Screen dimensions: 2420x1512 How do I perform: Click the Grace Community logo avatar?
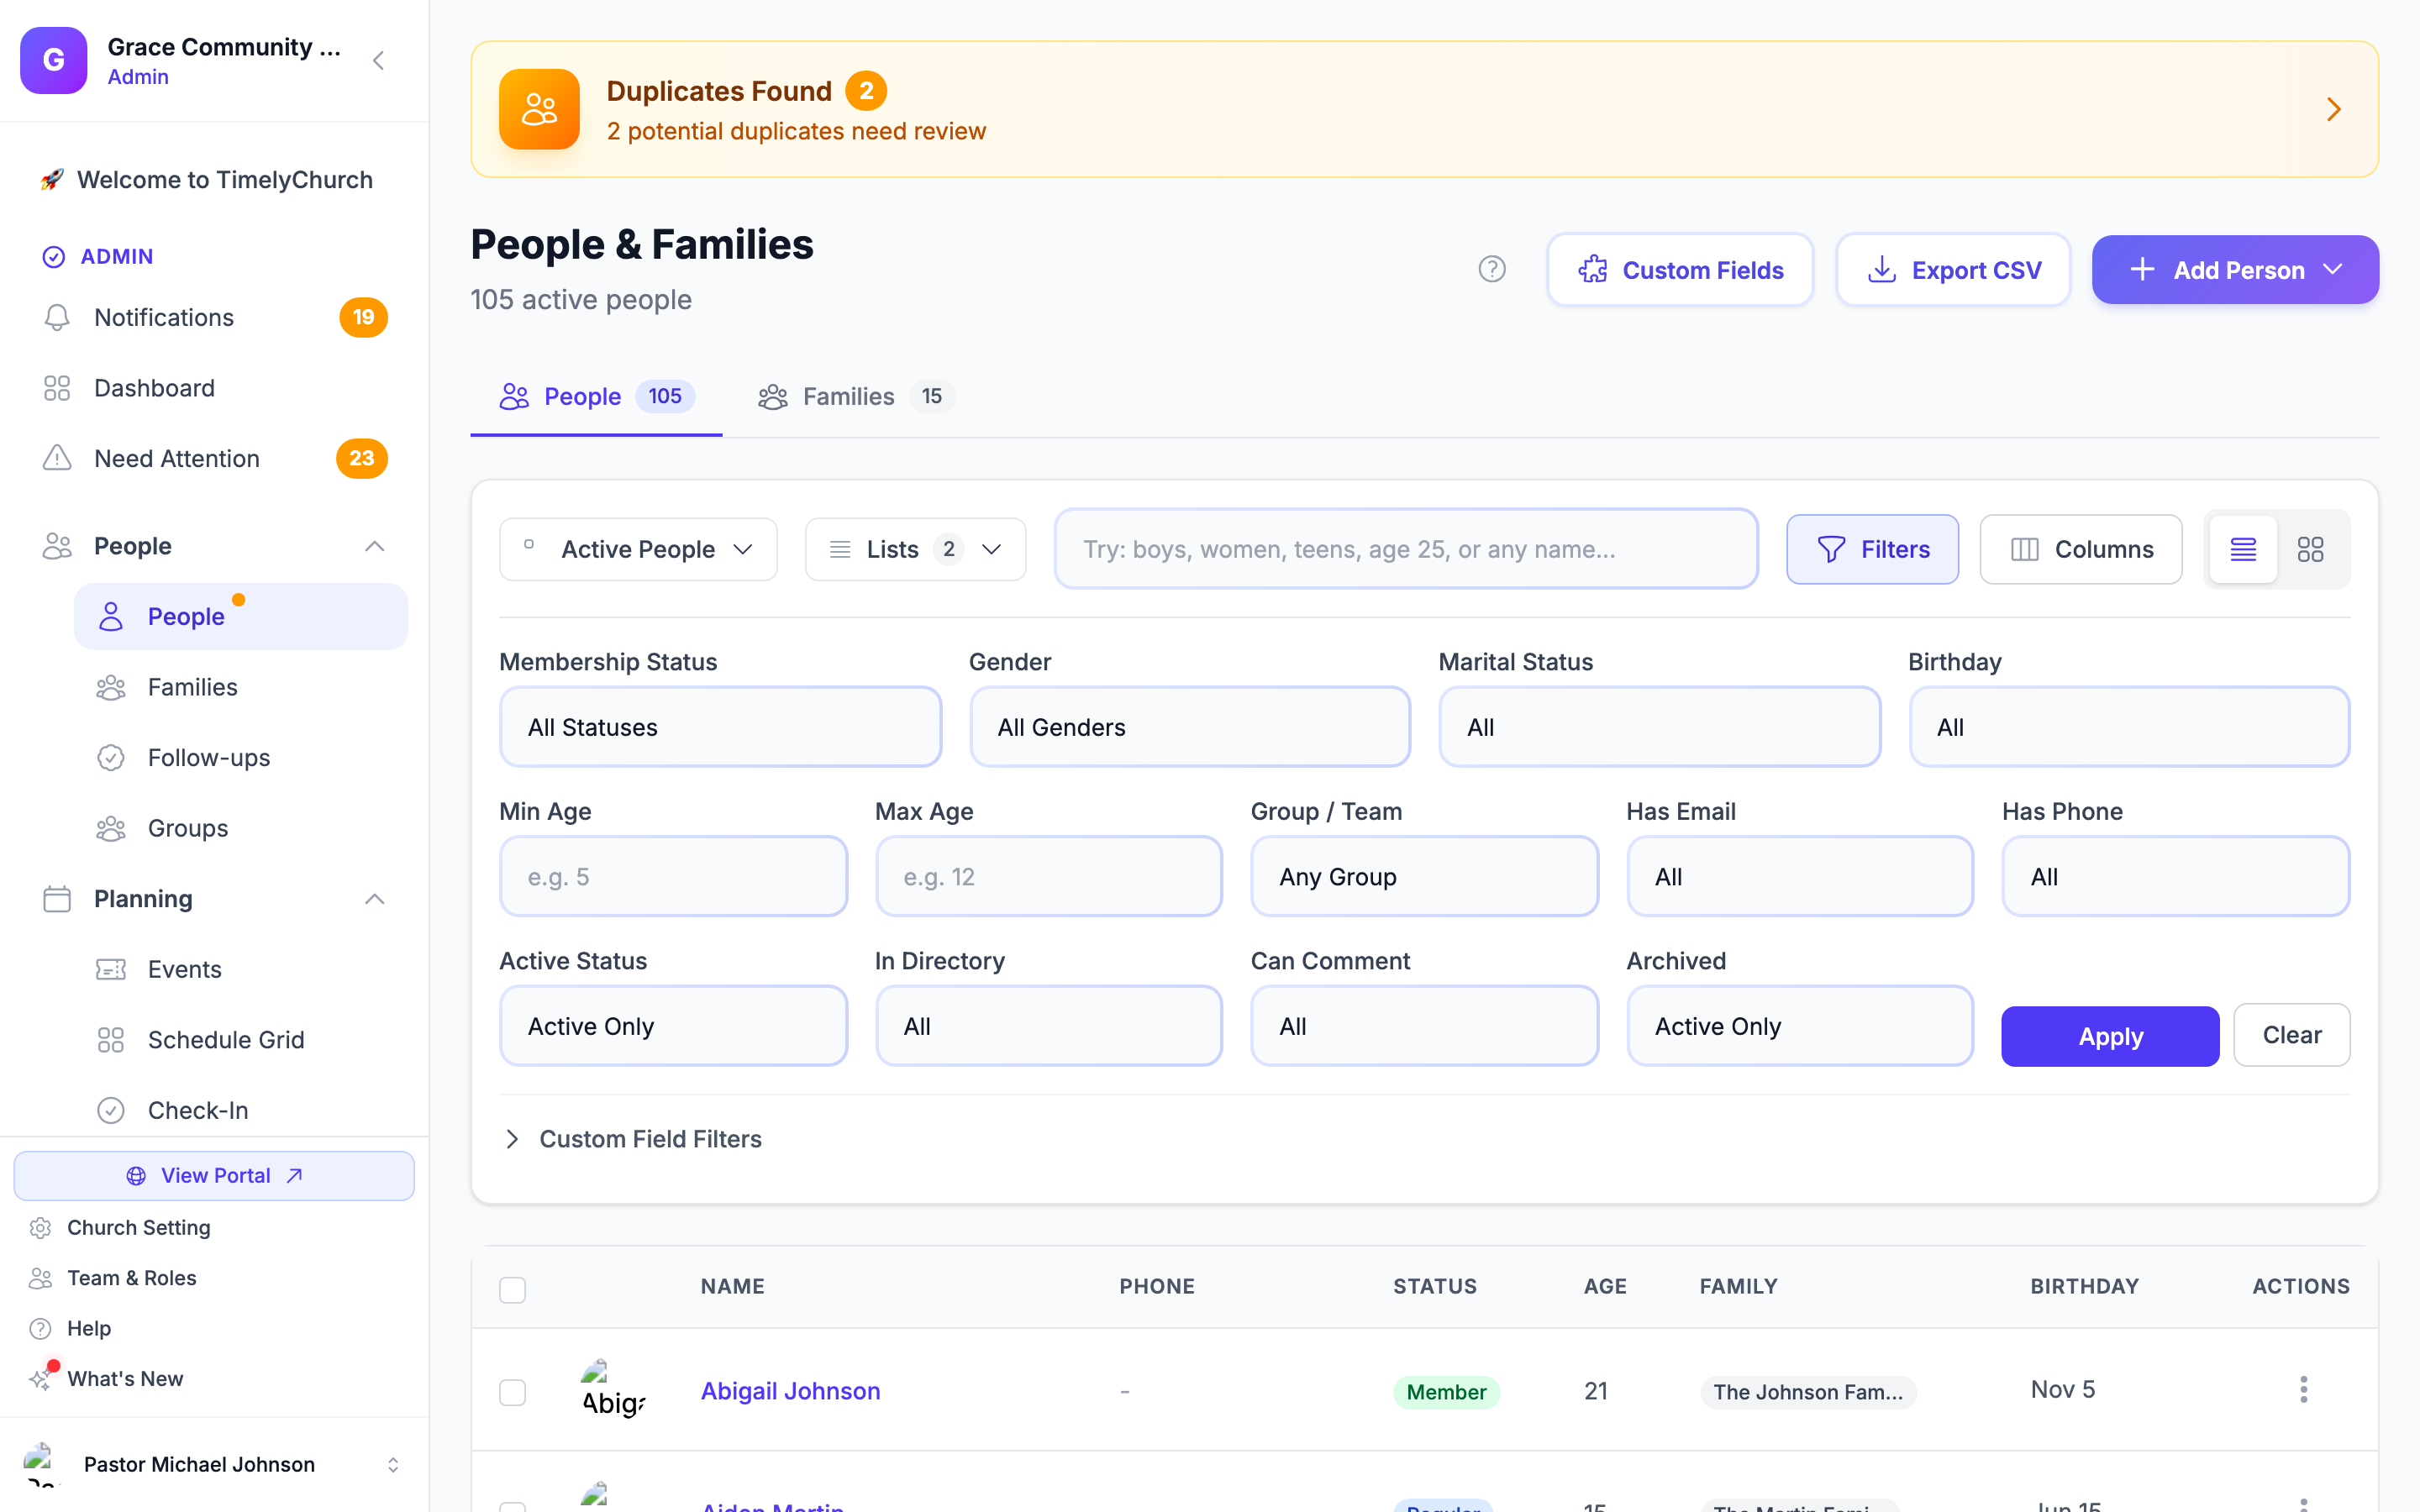coord(54,60)
